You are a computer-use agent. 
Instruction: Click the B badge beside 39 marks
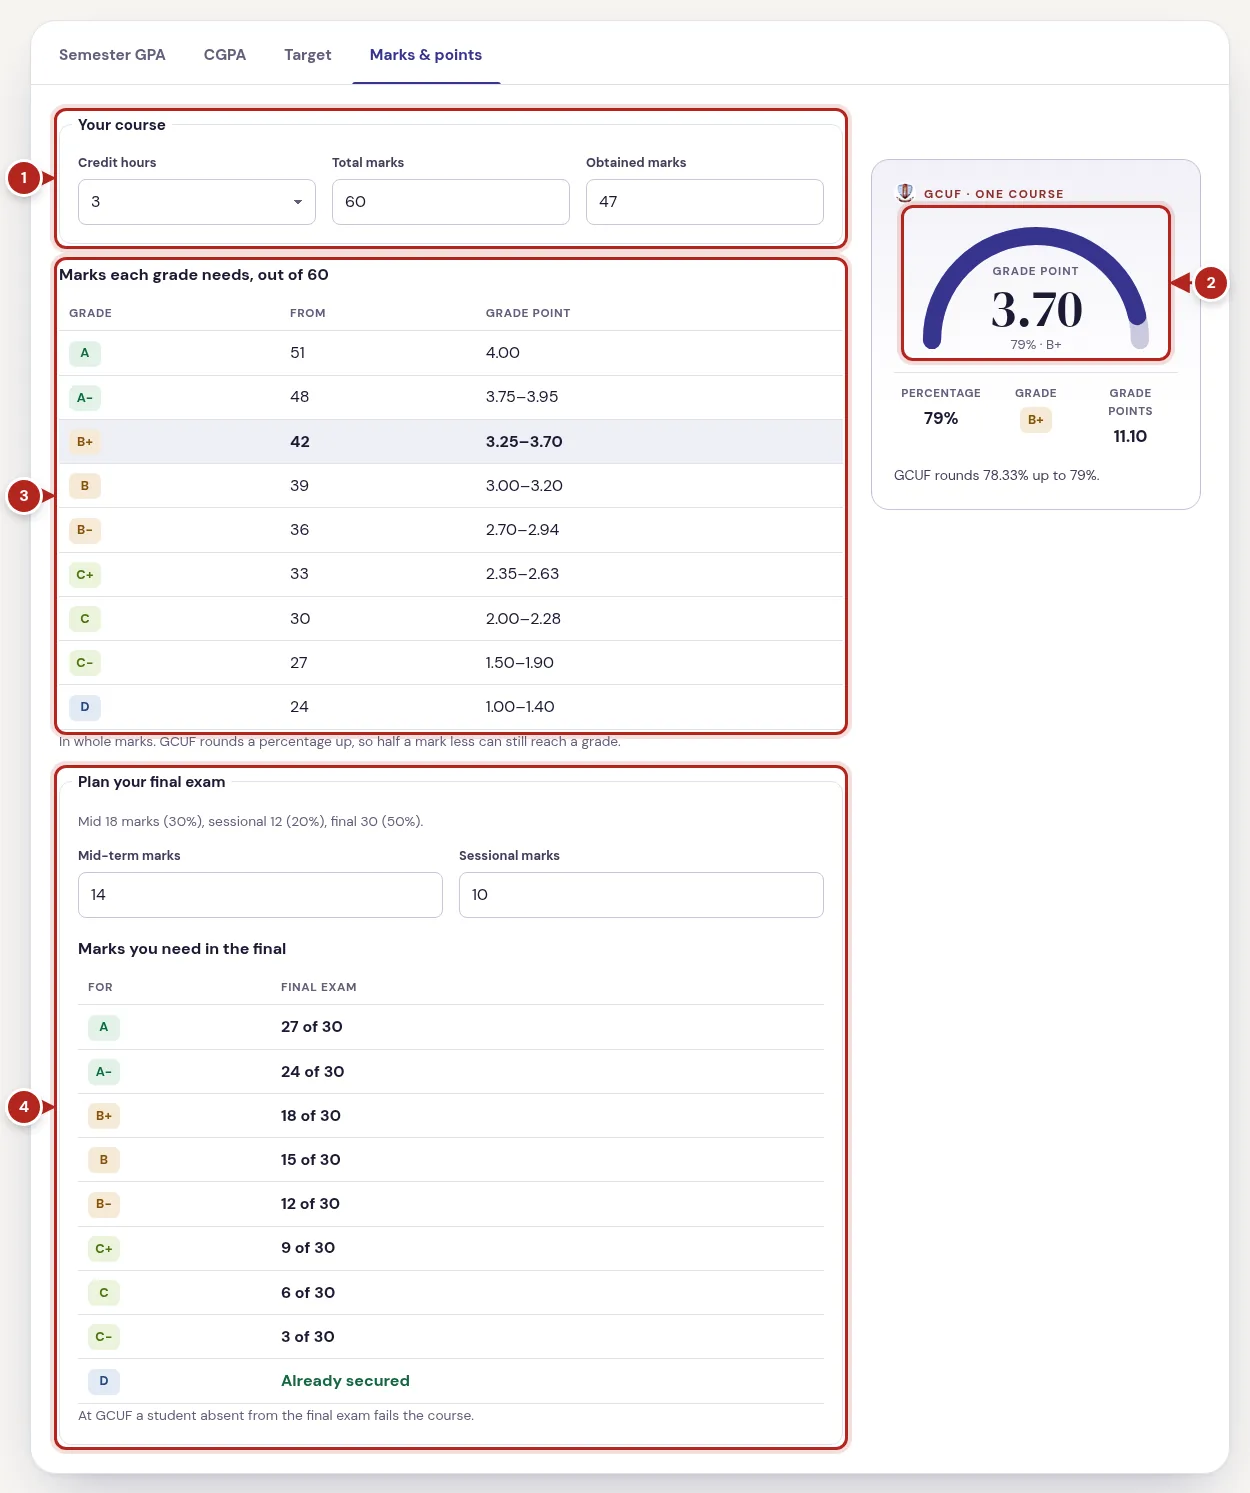point(85,486)
